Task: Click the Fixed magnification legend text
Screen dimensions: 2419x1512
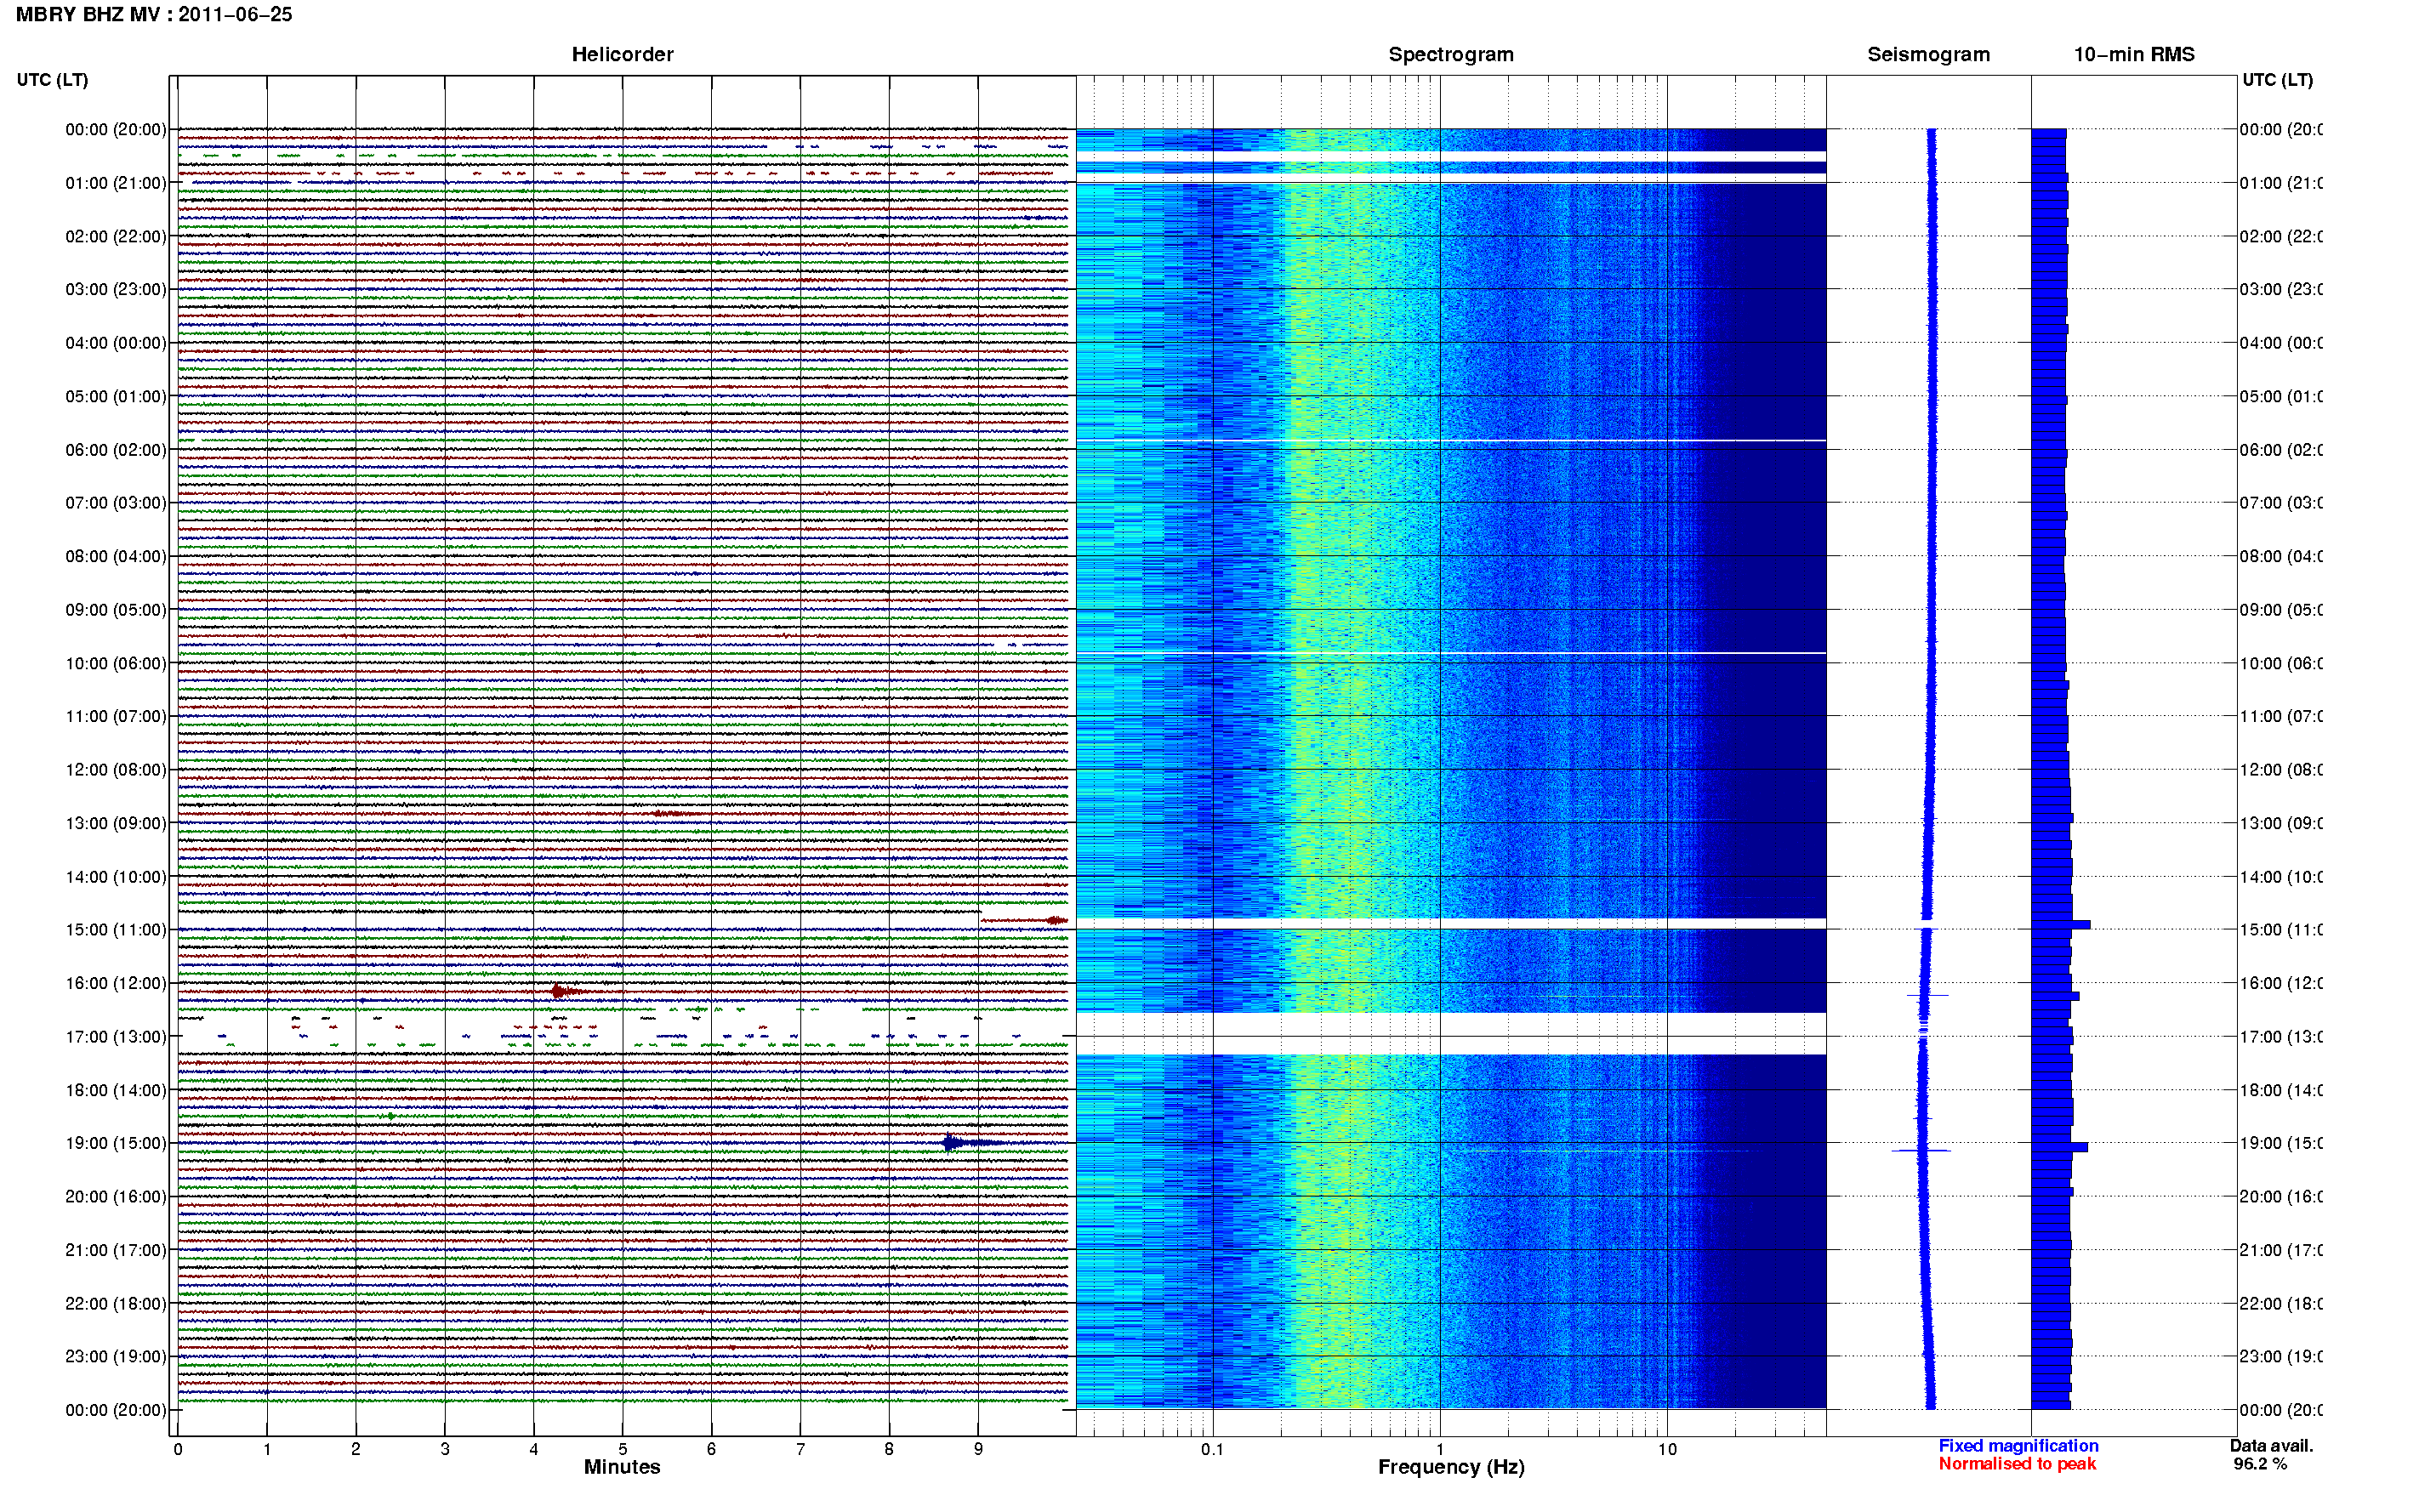Action: (2018, 1446)
